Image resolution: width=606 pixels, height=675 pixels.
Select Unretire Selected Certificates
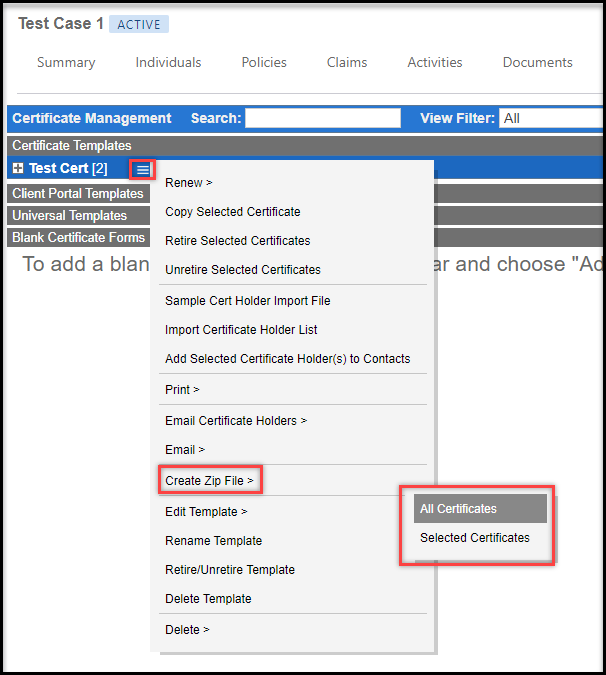pos(243,269)
